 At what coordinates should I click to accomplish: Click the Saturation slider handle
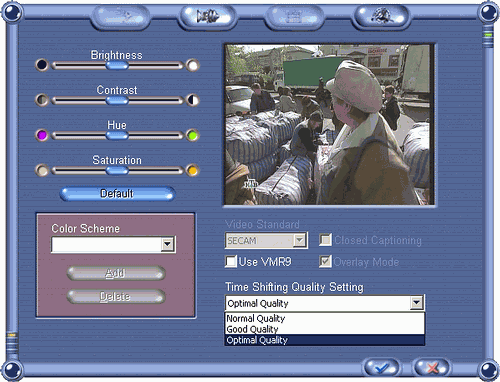click(x=117, y=171)
